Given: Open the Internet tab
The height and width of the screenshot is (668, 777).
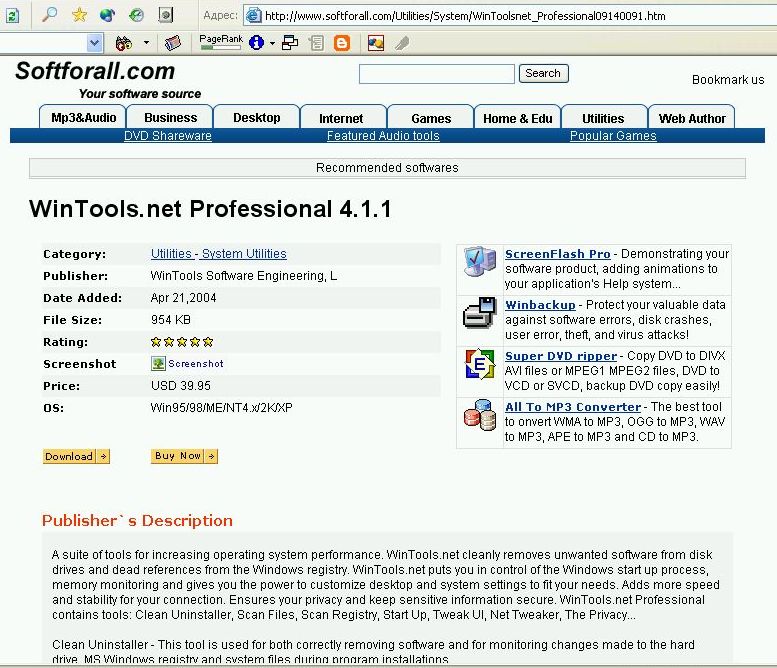Looking at the screenshot, I should [341, 118].
